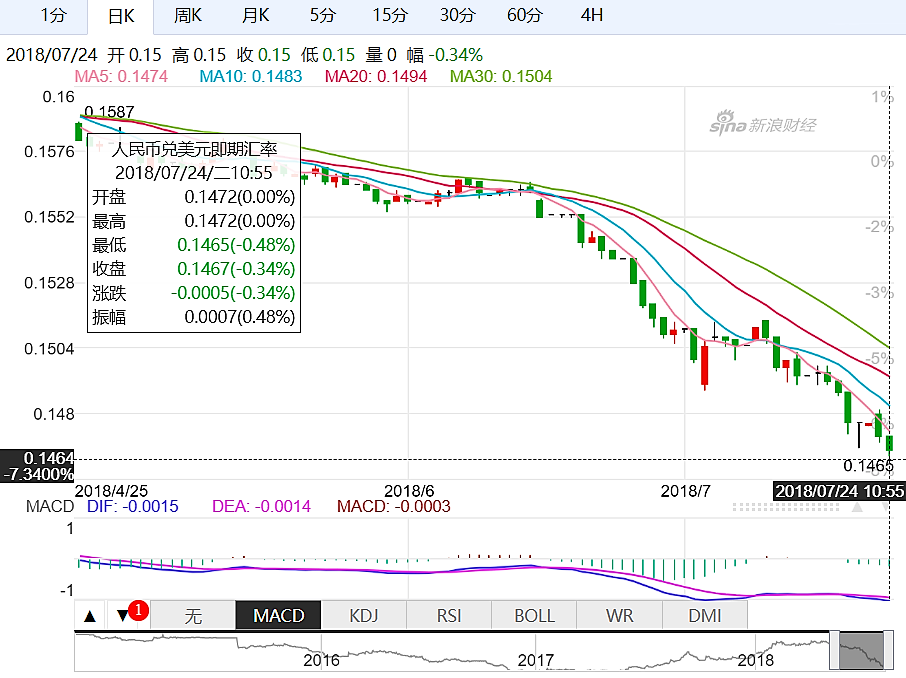906x678 pixels.
Task: Click the 振幅 0.0007 row in tooltip
Action: point(194,317)
